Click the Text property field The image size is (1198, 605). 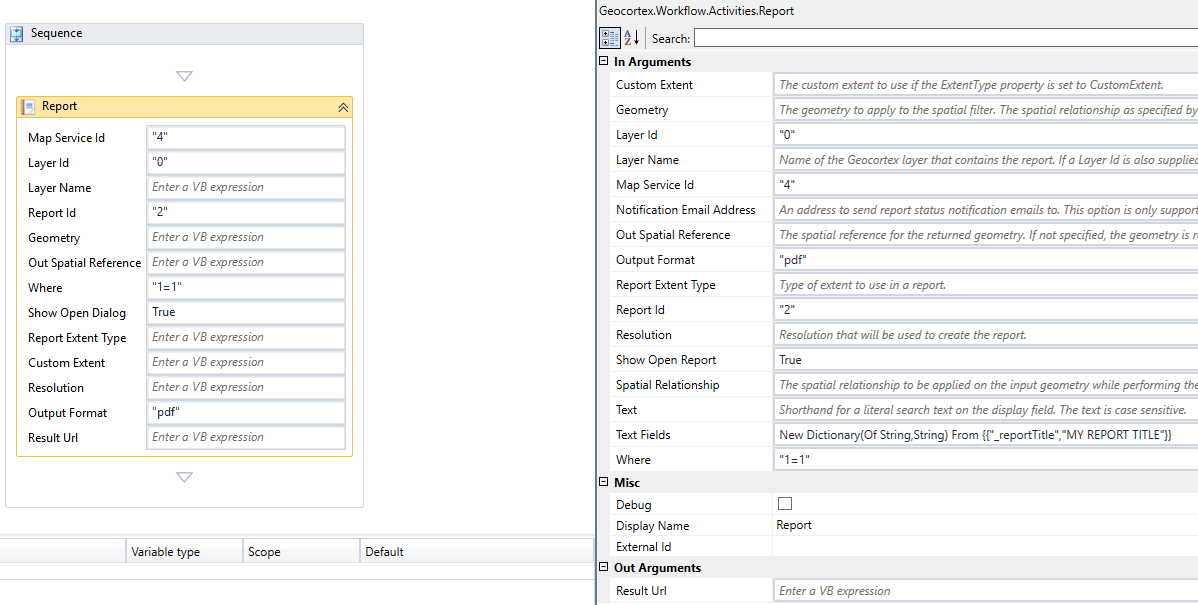pyautogui.click(x=986, y=409)
